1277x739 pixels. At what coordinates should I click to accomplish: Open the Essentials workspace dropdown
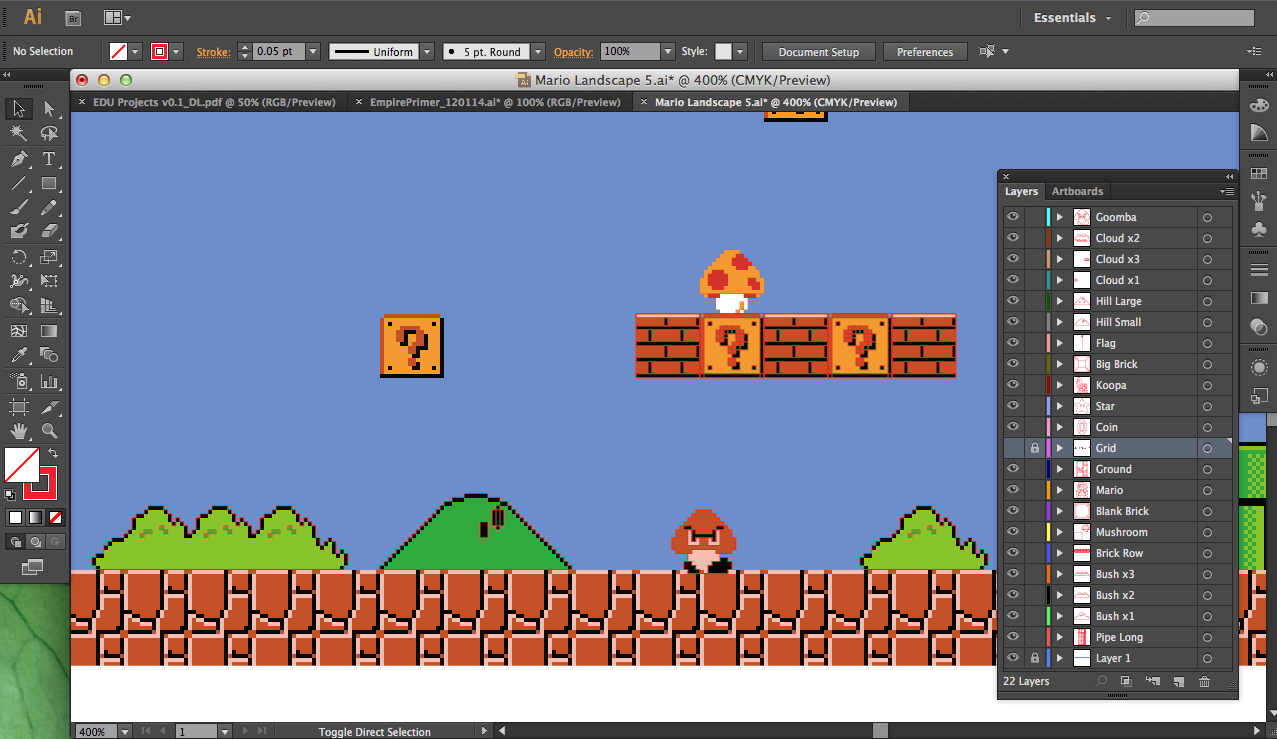point(1072,17)
